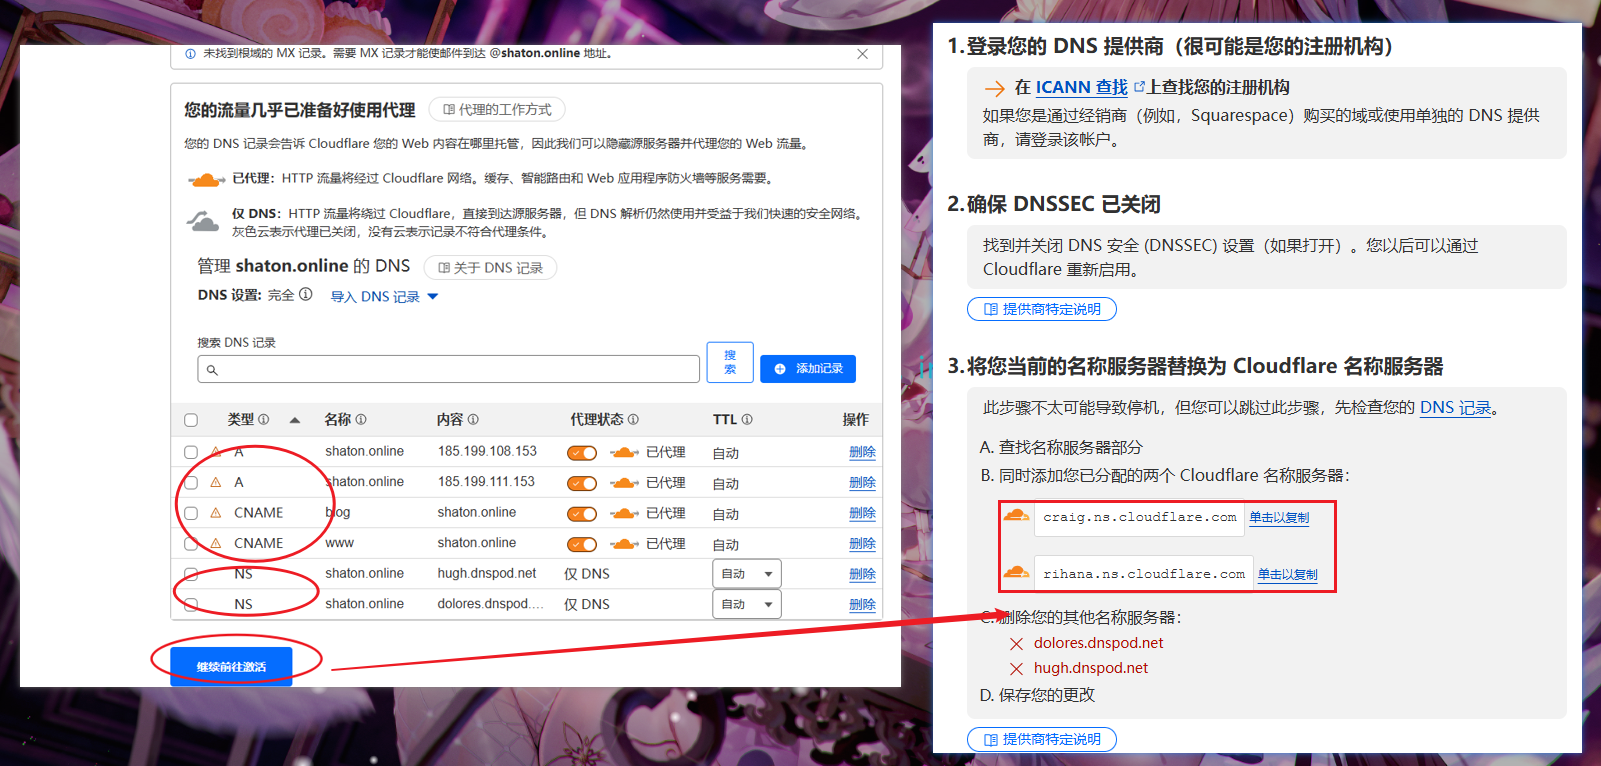Sort by 类型 column arrow
1601x766 pixels.
click(295, 421)
